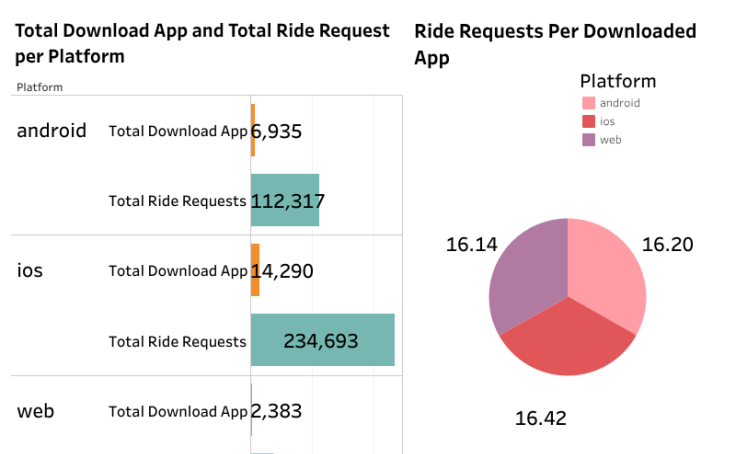Click the orange android Total Download App bar
This screenshot has height=454, width=736.
point(253,130)
